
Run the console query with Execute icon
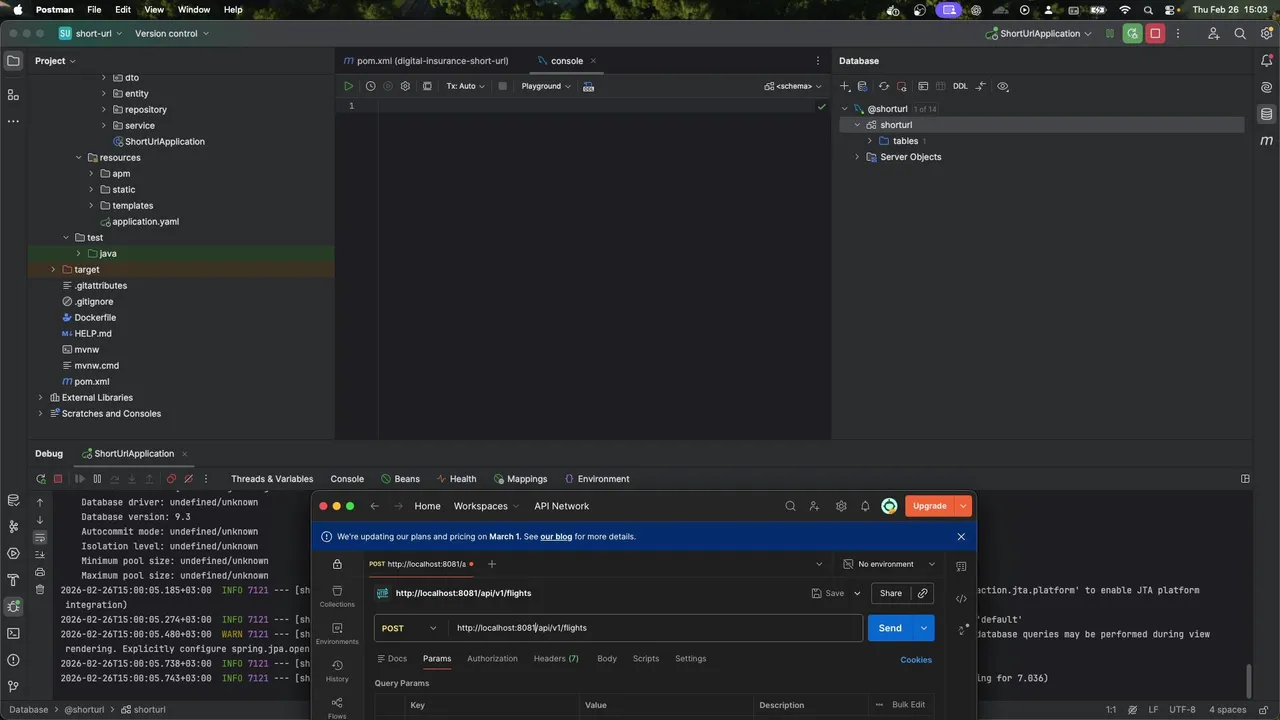[x=348, y=86]
